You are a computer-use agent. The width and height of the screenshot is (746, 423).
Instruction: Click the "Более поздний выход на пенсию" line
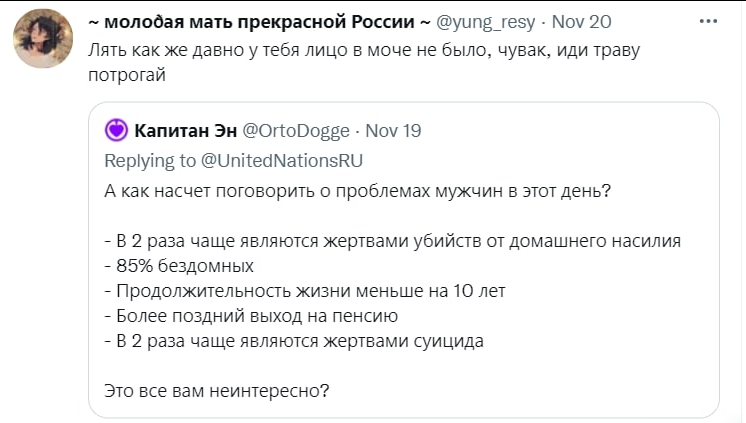coord(251,316)
